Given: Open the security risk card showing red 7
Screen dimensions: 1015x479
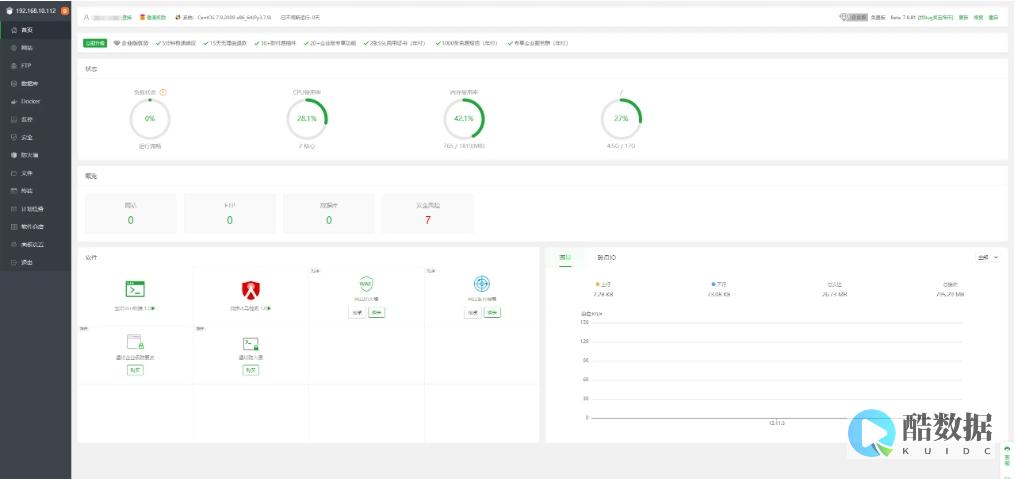Looking at the screenshot, I should point(428,214).
